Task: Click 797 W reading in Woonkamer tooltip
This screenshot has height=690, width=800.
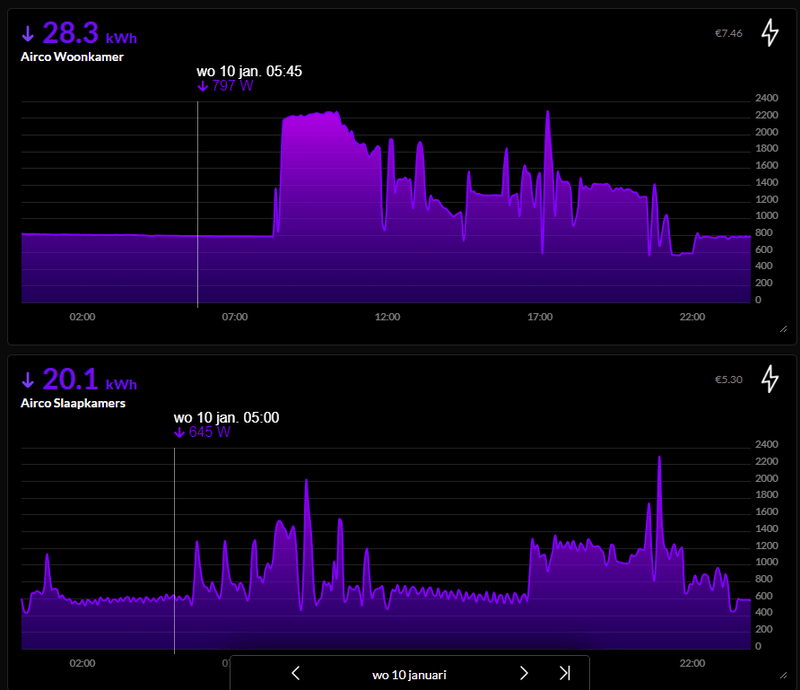Action: (225, 86)
